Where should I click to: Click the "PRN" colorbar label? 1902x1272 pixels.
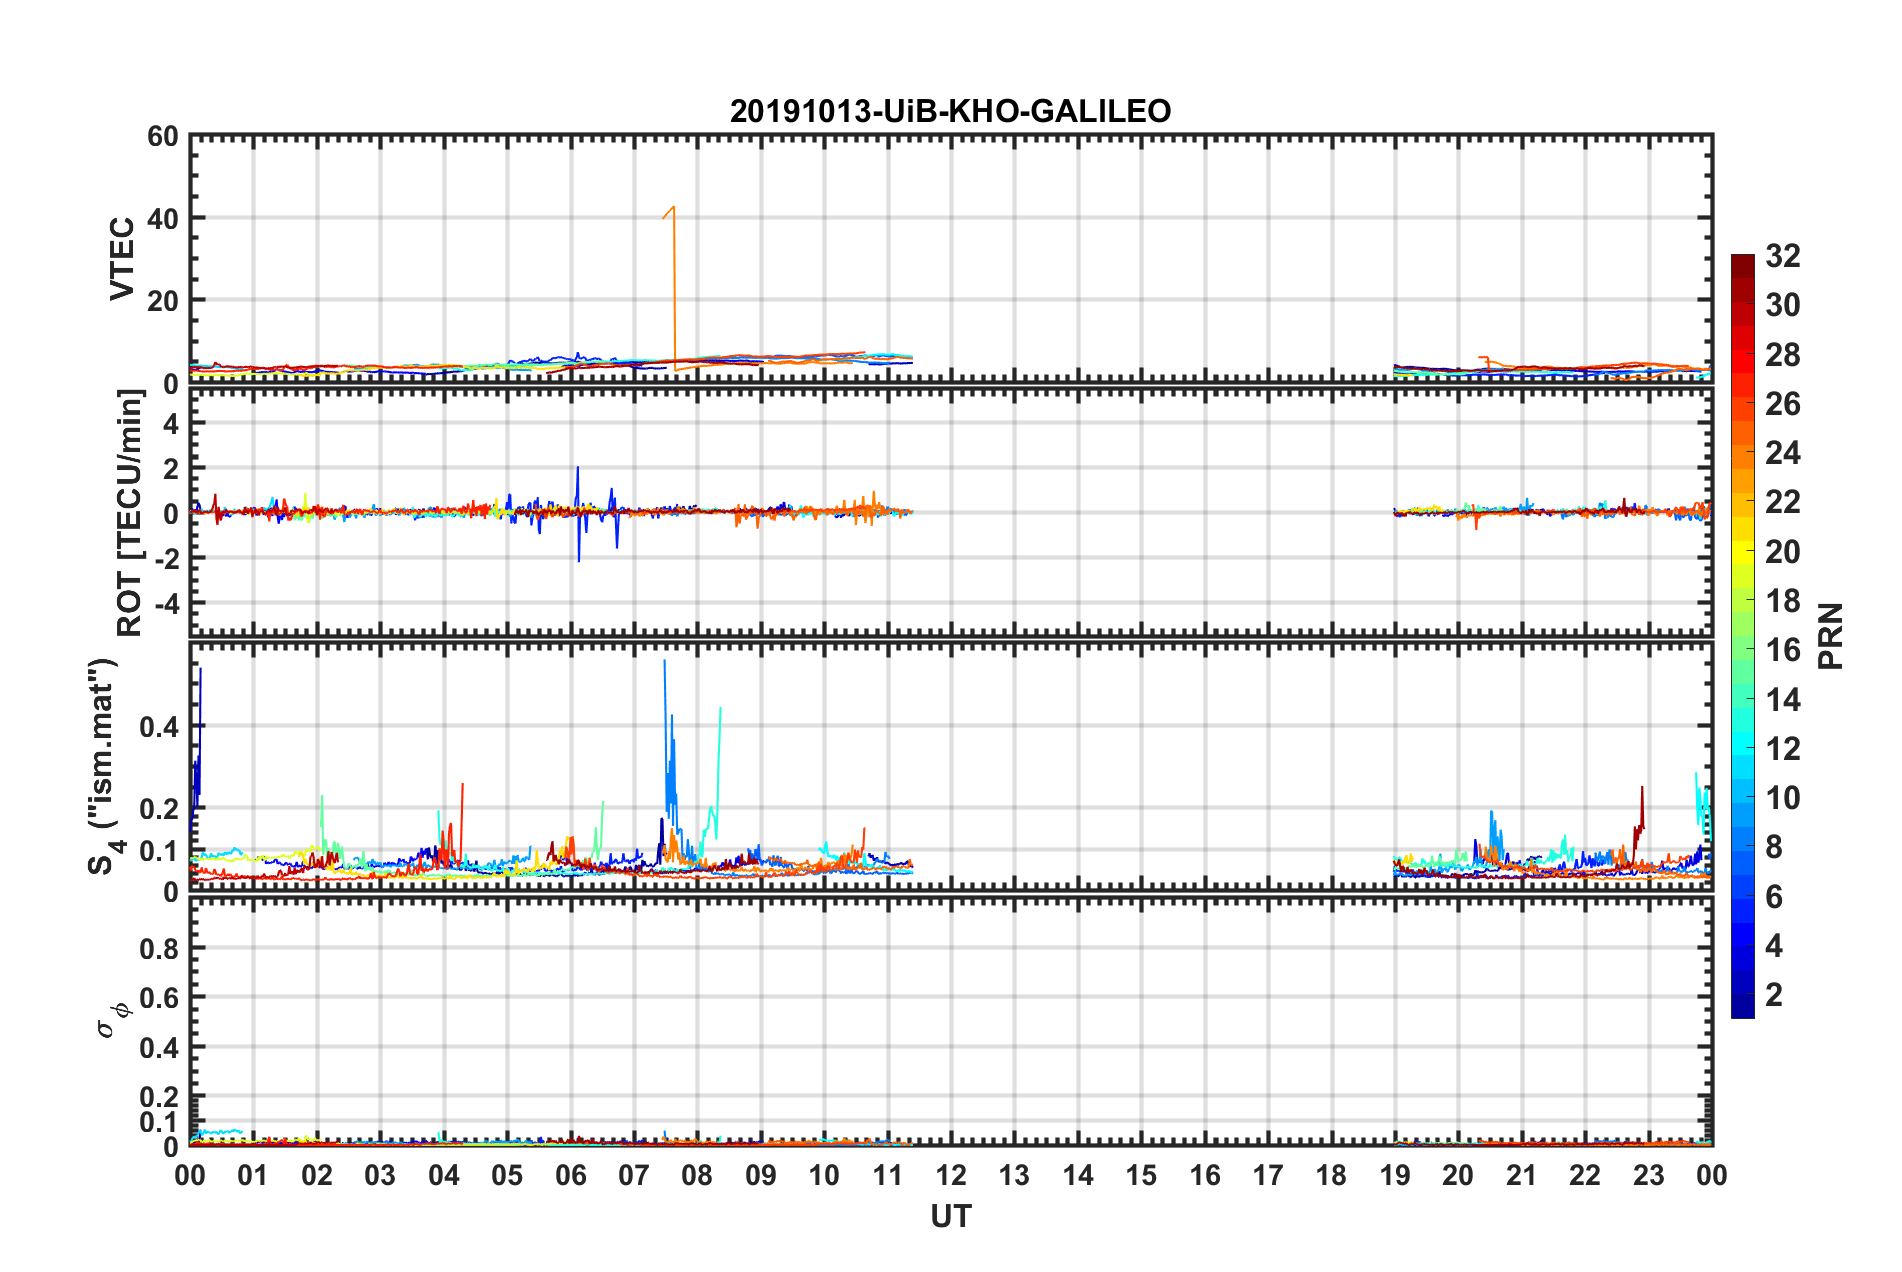tap(1831, 636)
